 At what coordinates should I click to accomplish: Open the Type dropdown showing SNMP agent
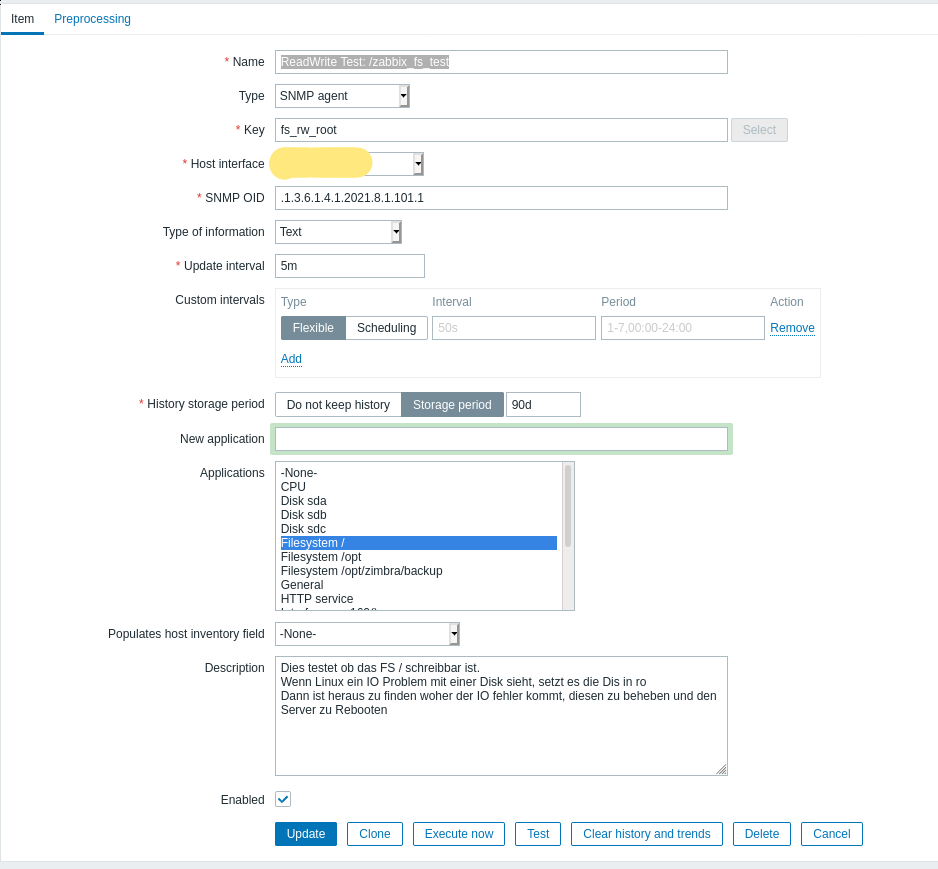[x=342, y=96]
